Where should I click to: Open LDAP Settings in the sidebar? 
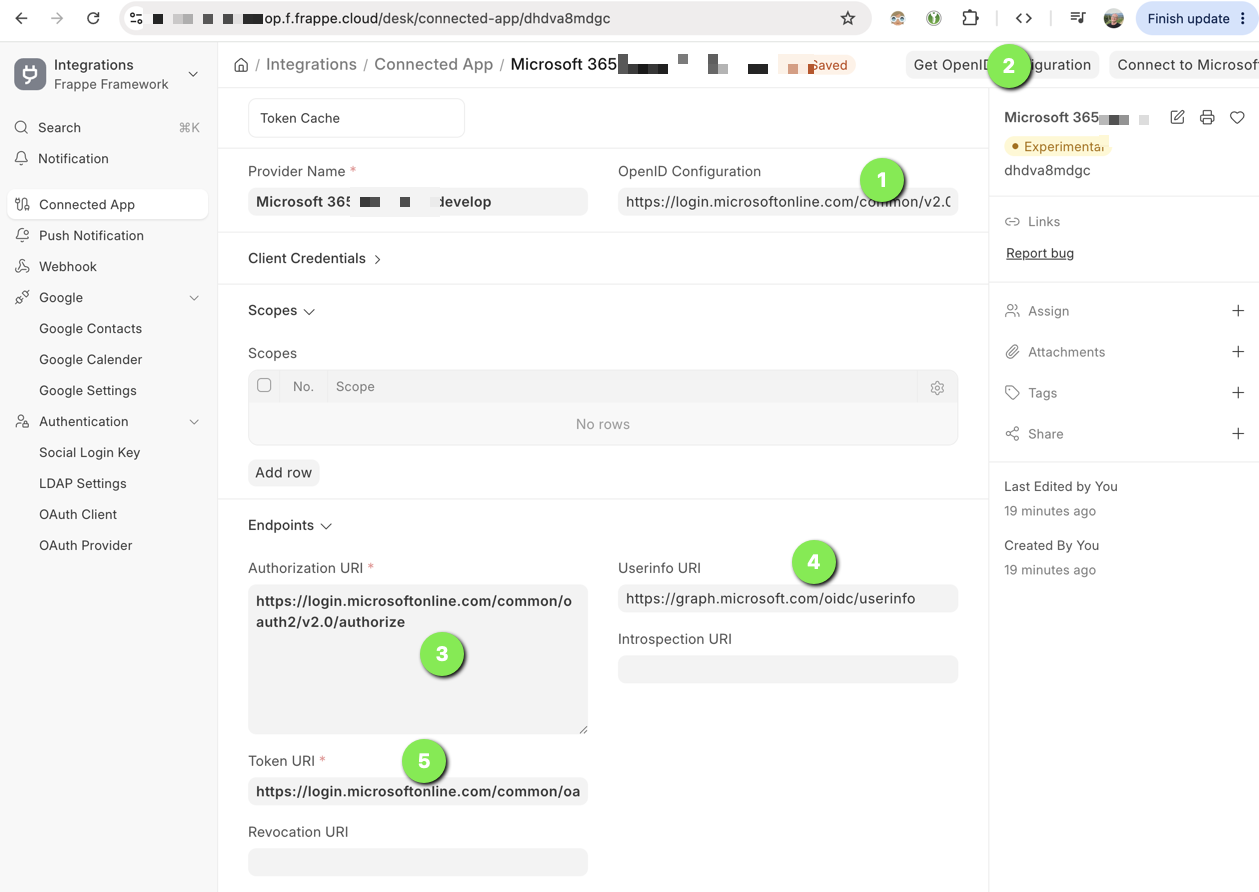point(83,483)
